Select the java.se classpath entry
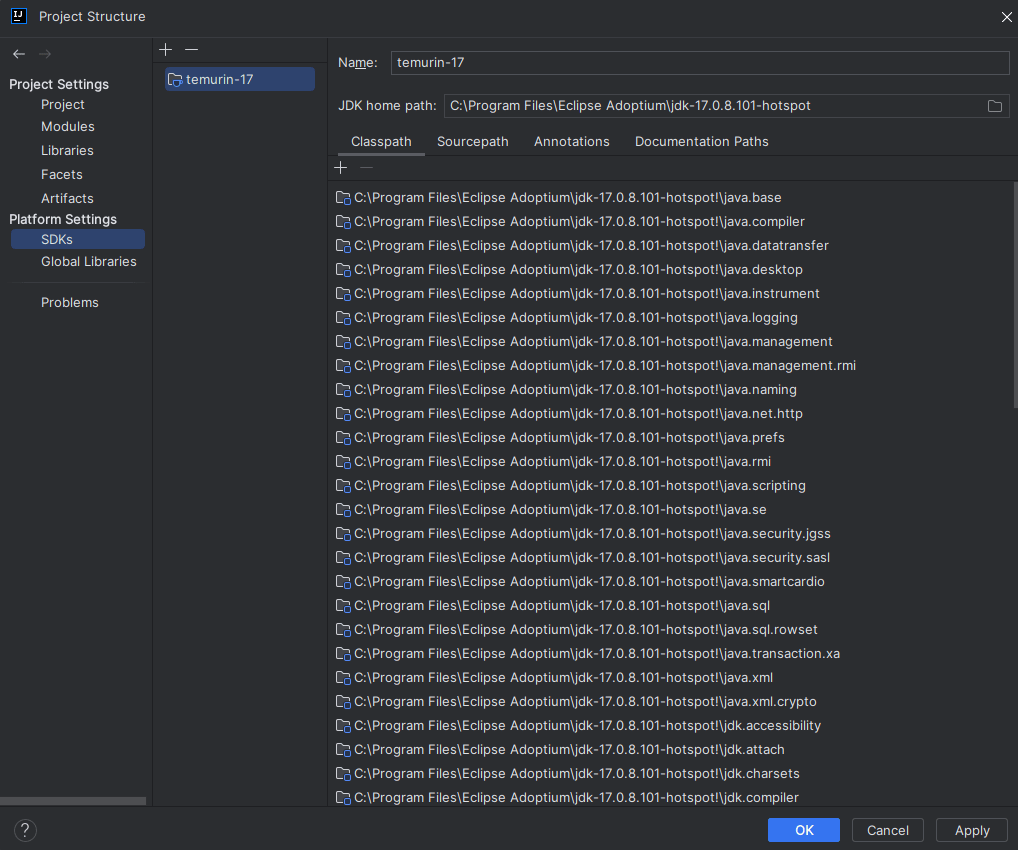1018x850 pixels. [x=551, y=510]
